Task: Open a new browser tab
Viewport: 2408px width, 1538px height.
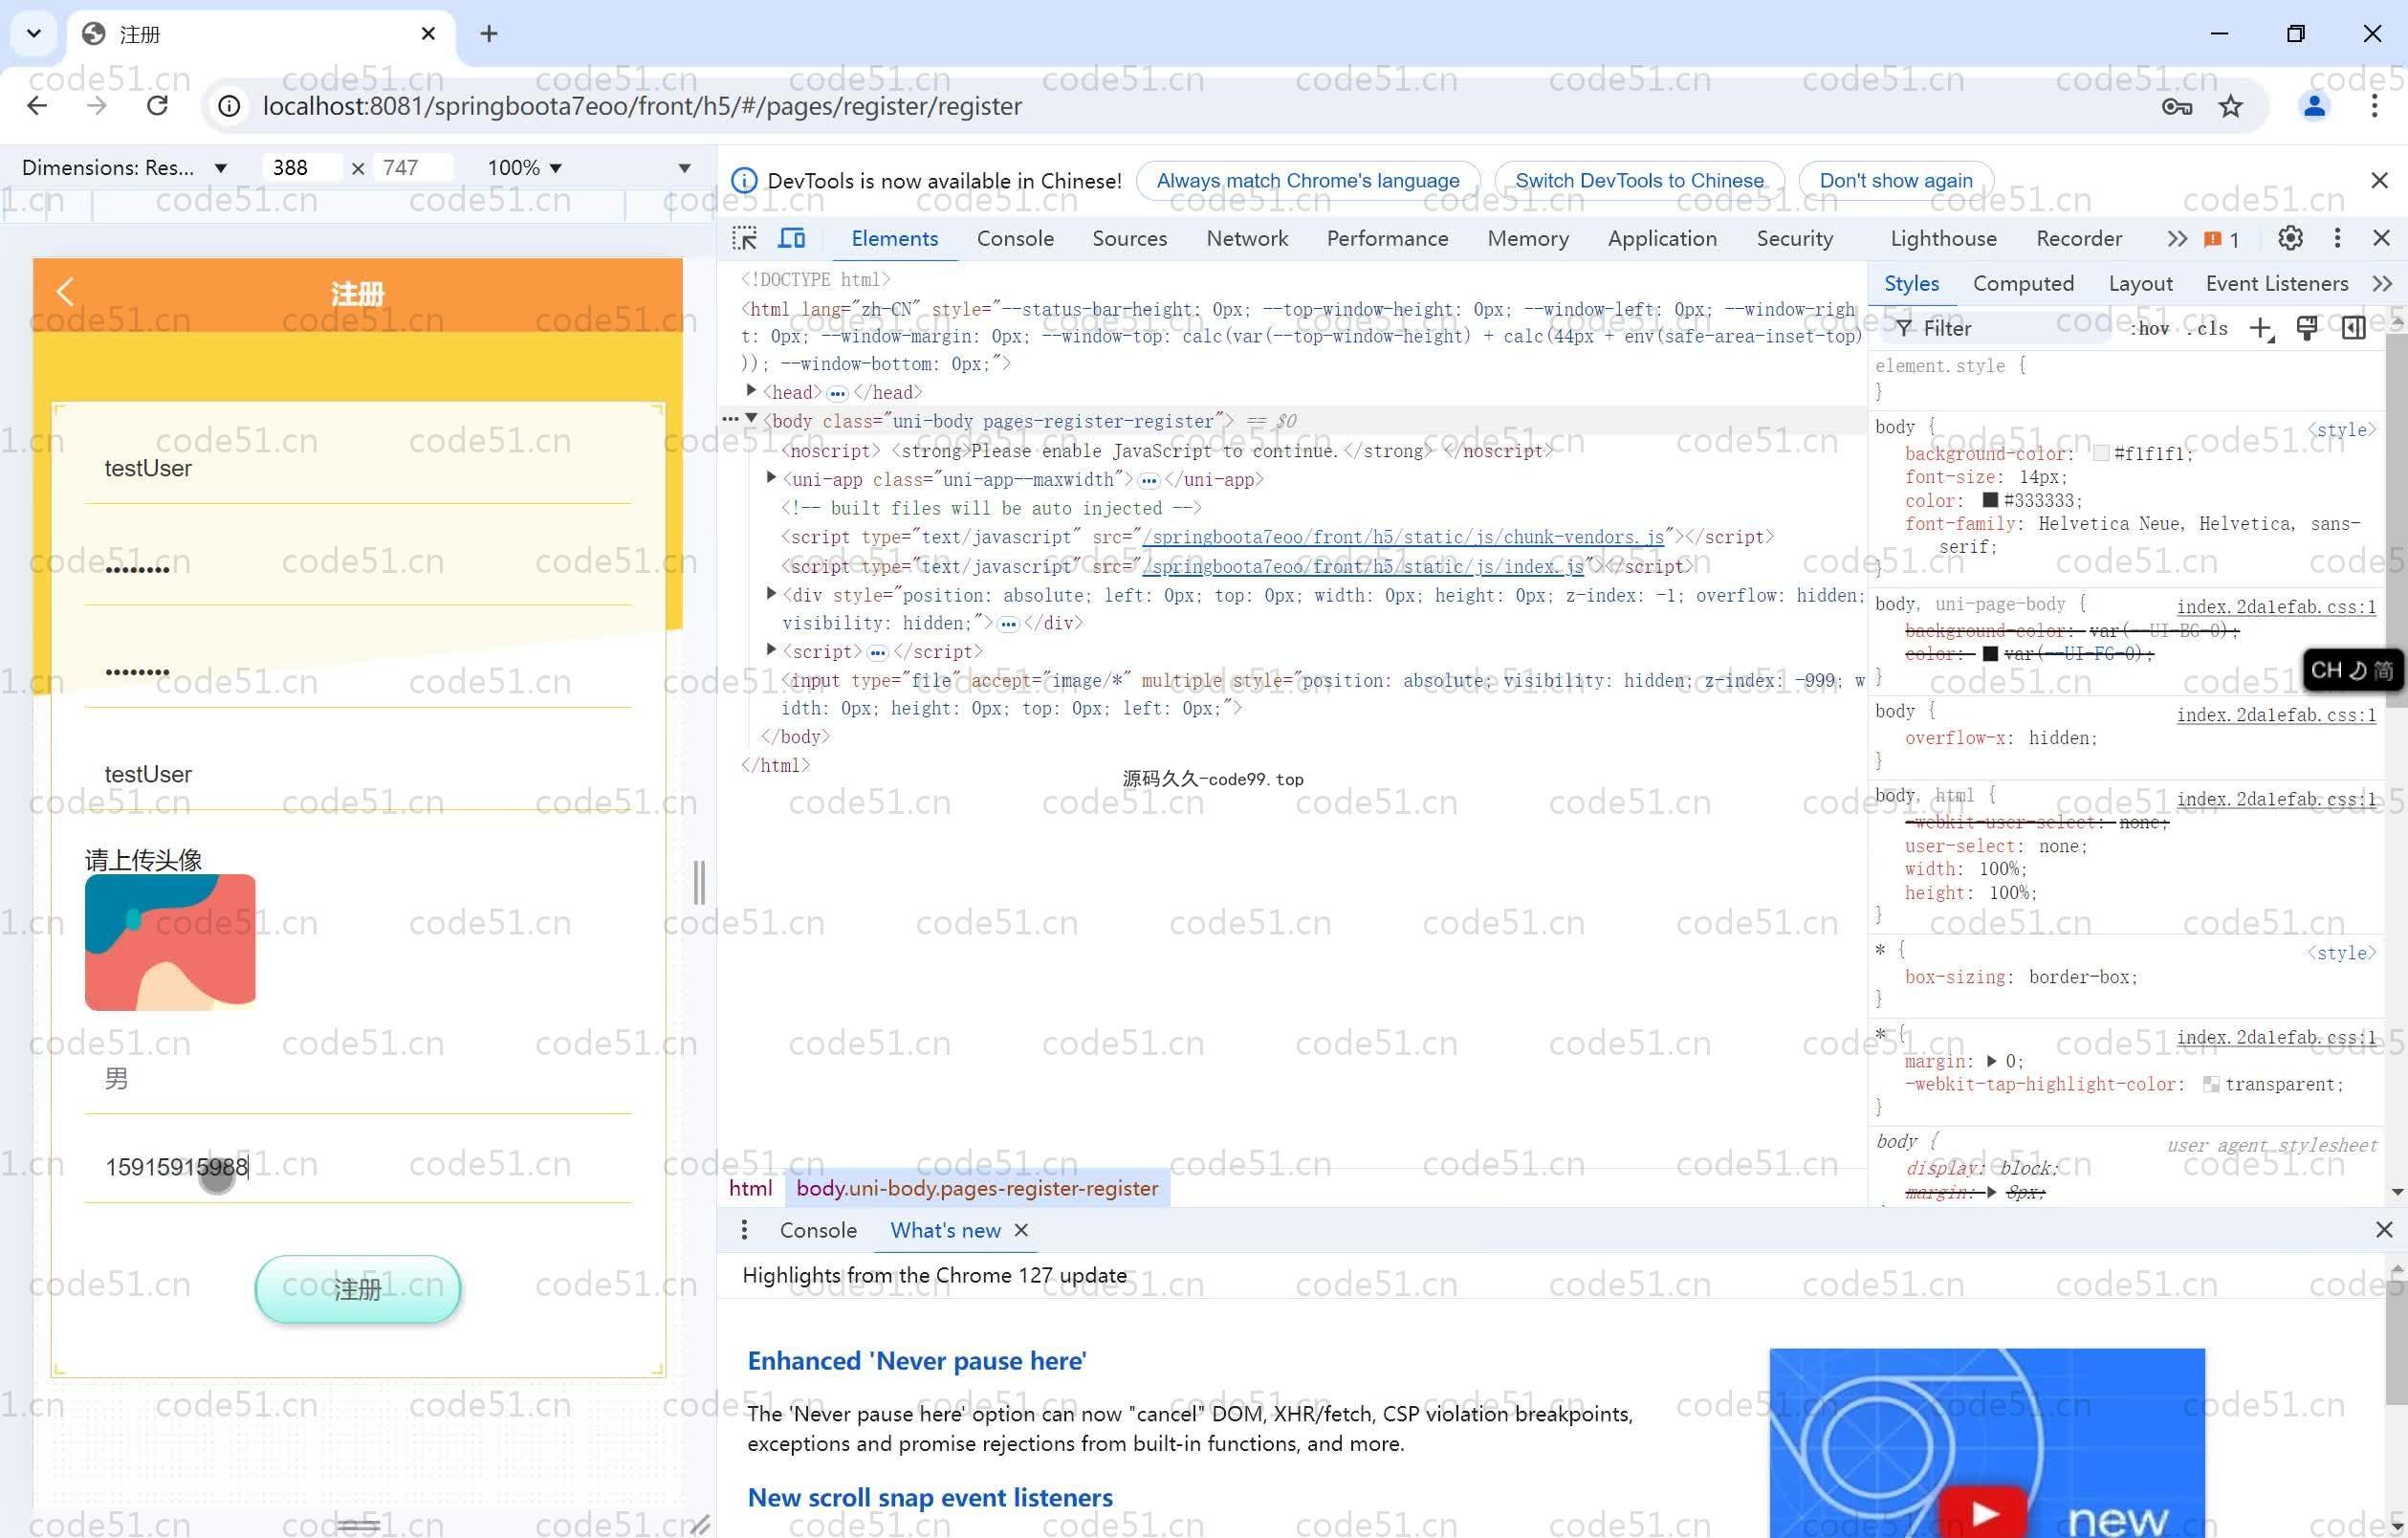Action: [x=489, y=34]
